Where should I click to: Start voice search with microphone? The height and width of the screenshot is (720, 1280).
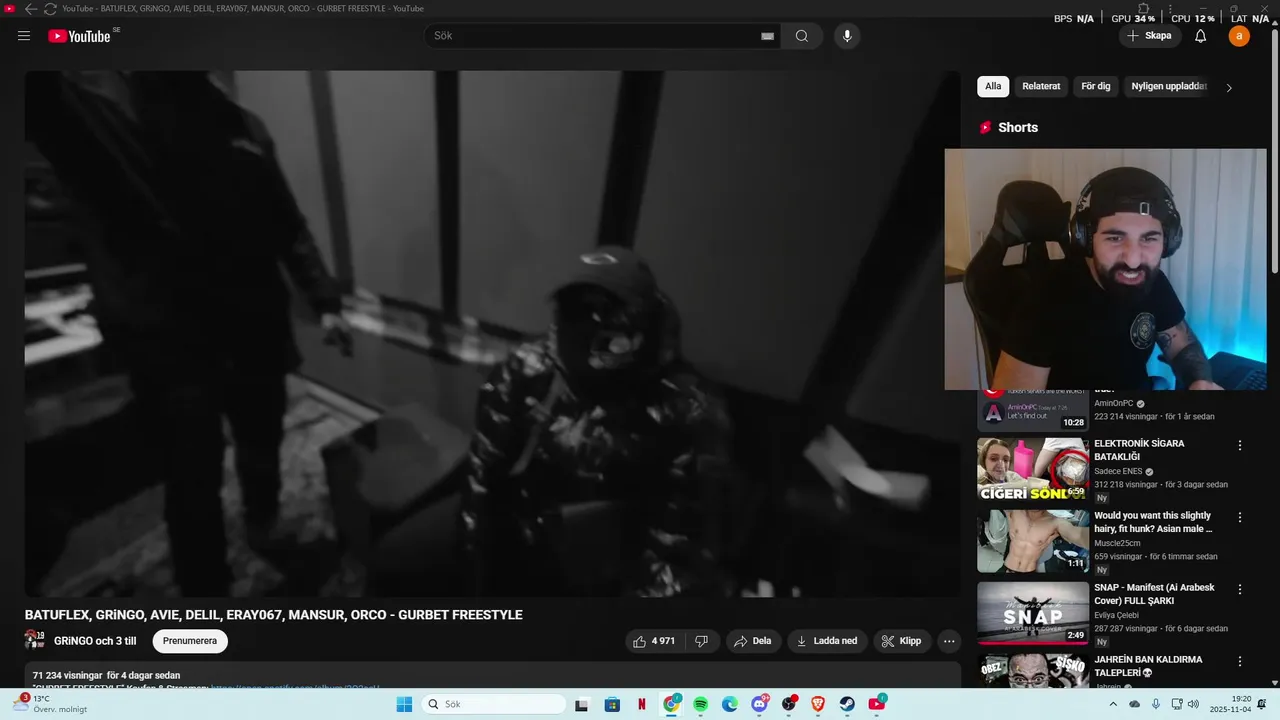(847, 36)
